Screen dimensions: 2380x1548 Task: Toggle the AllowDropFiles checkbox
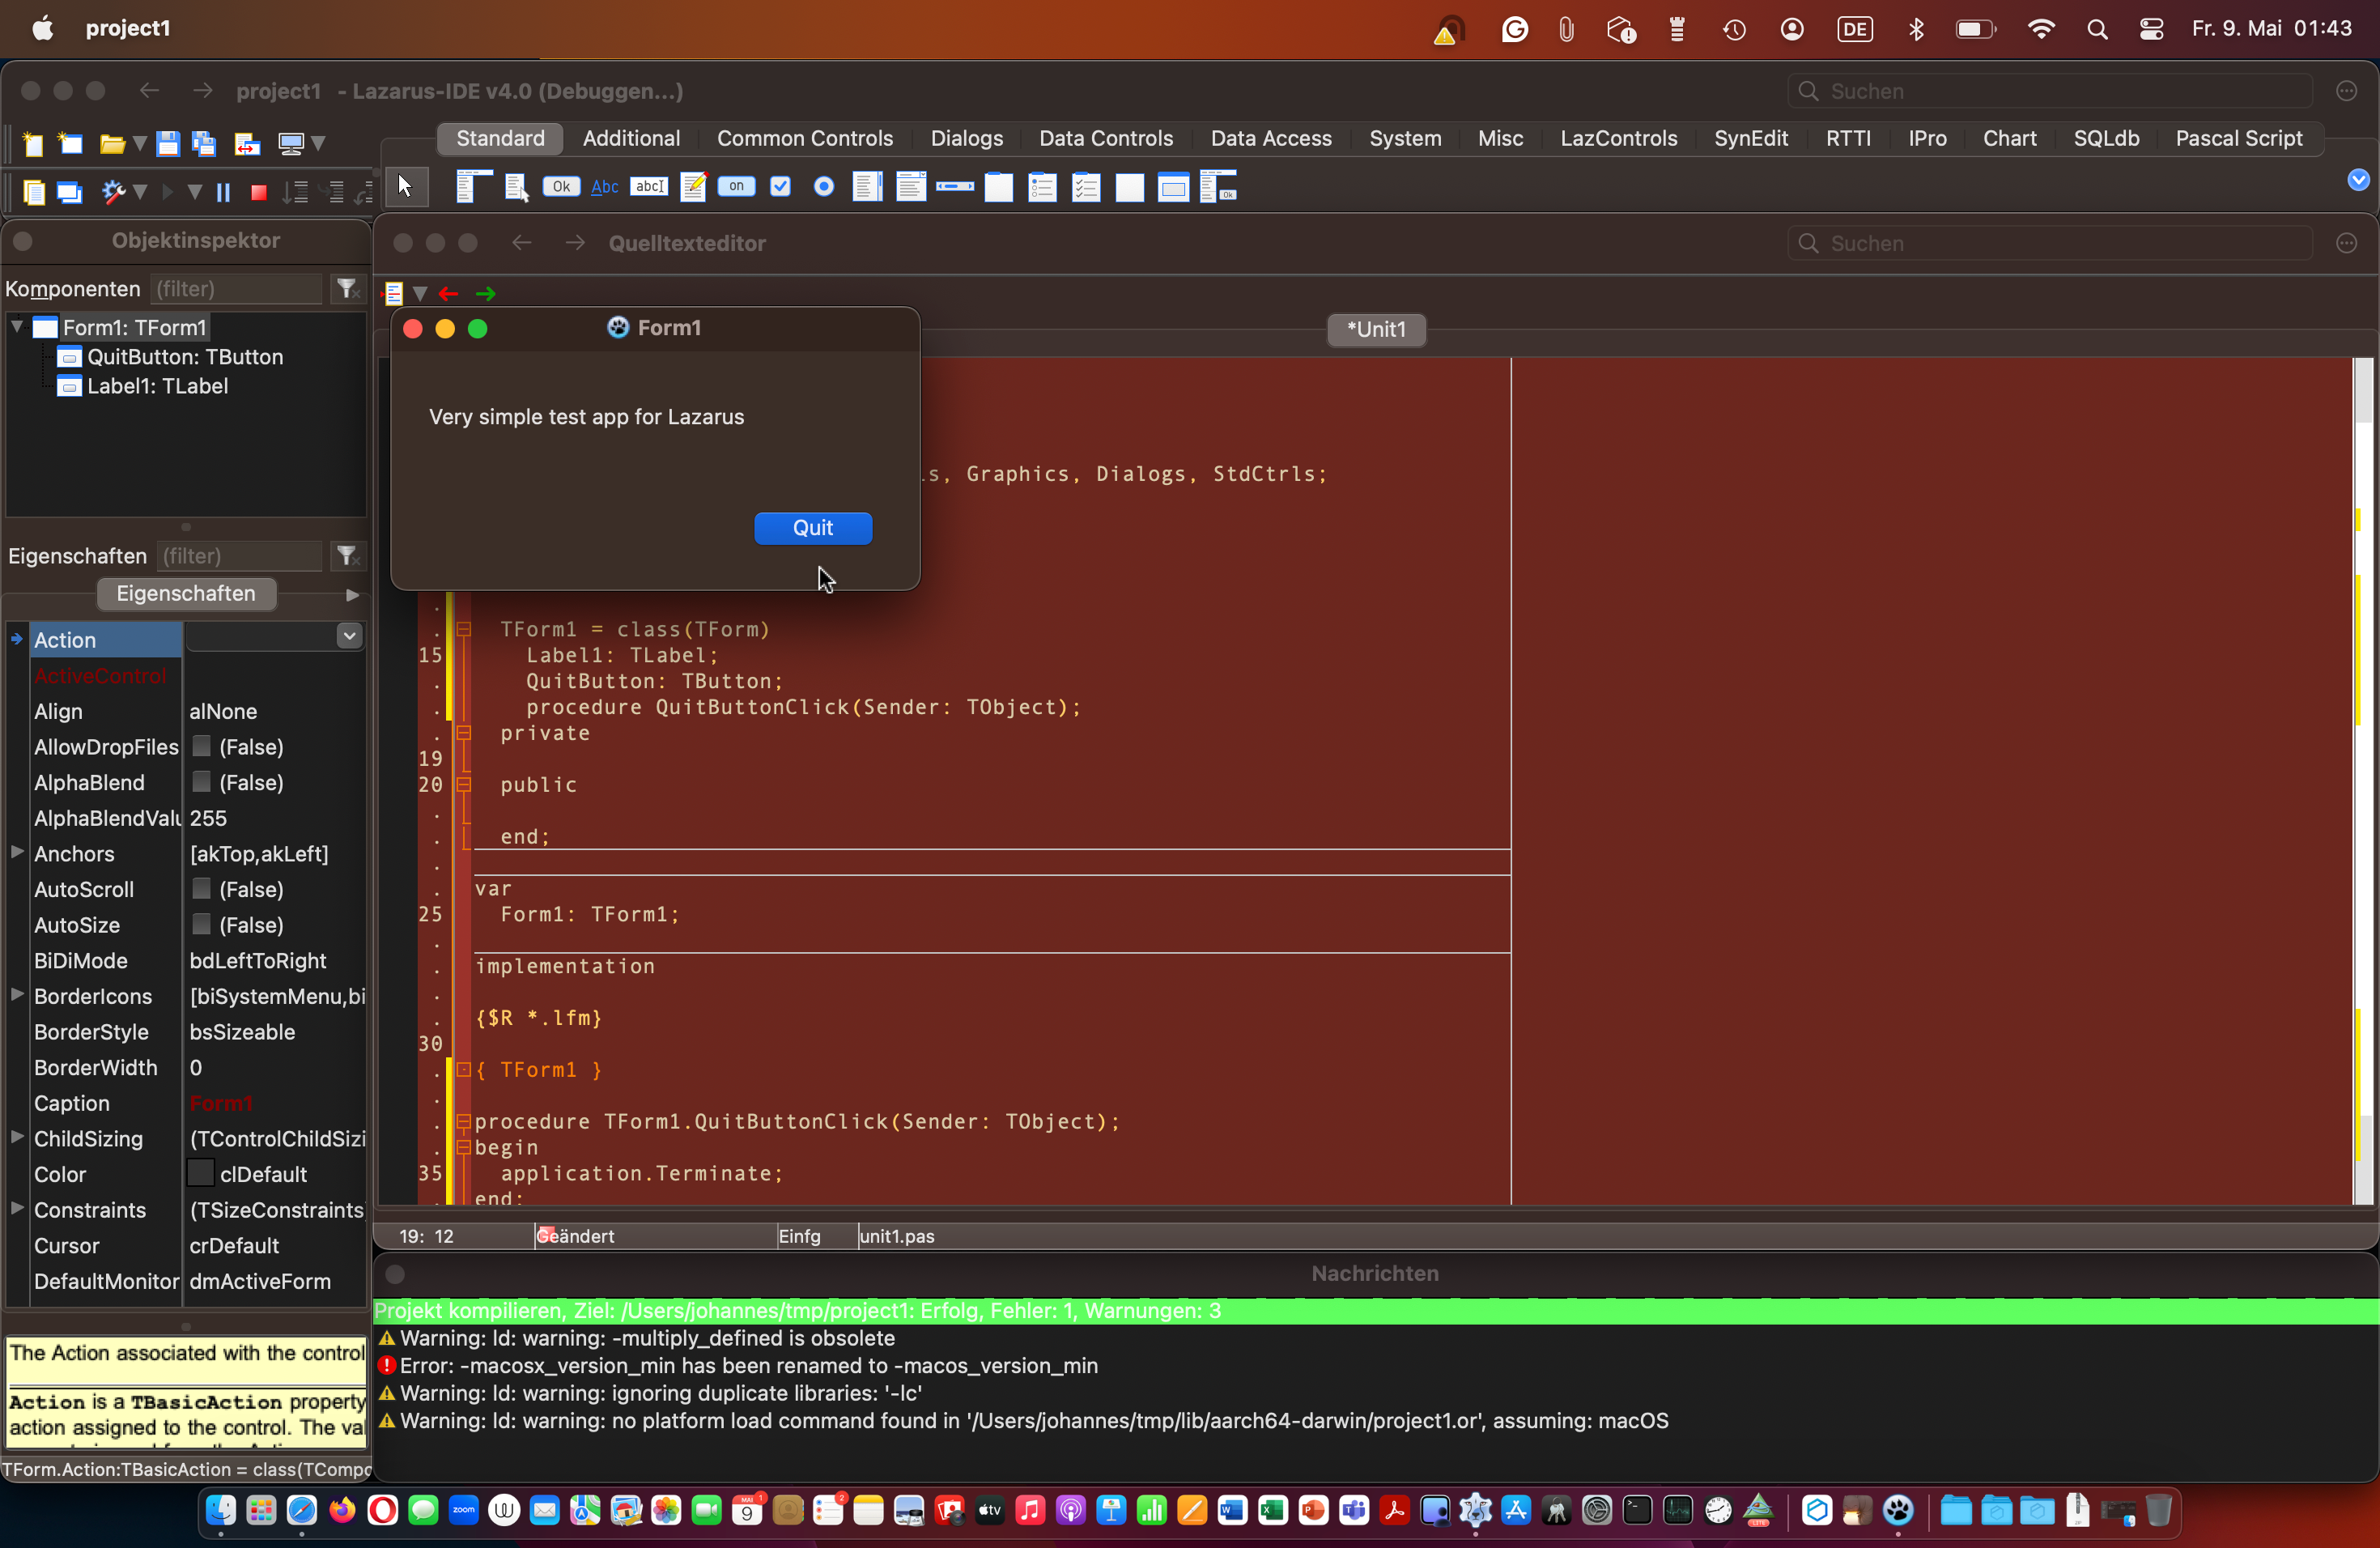pyautogui.click(x=201, y=746)
